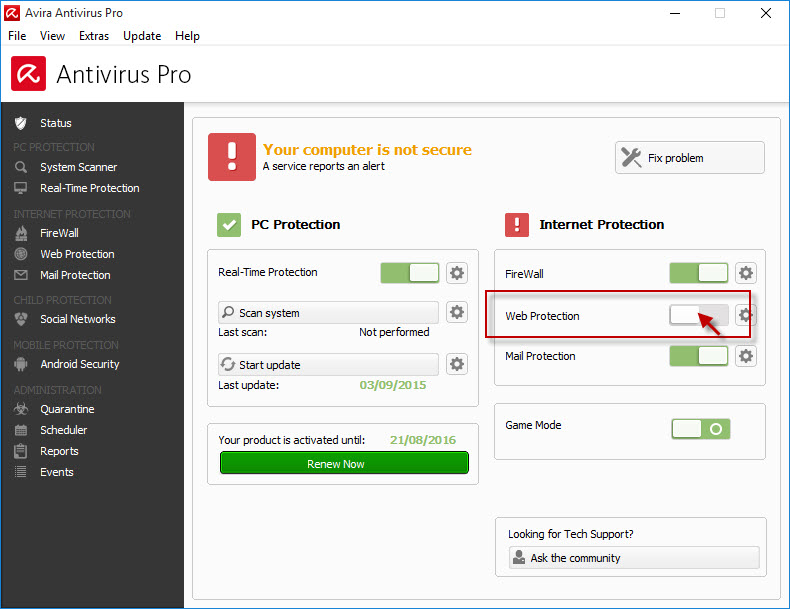Click the activation date 21/08/2016
This screenshot has height=609, width=790.
coord(423,440)
